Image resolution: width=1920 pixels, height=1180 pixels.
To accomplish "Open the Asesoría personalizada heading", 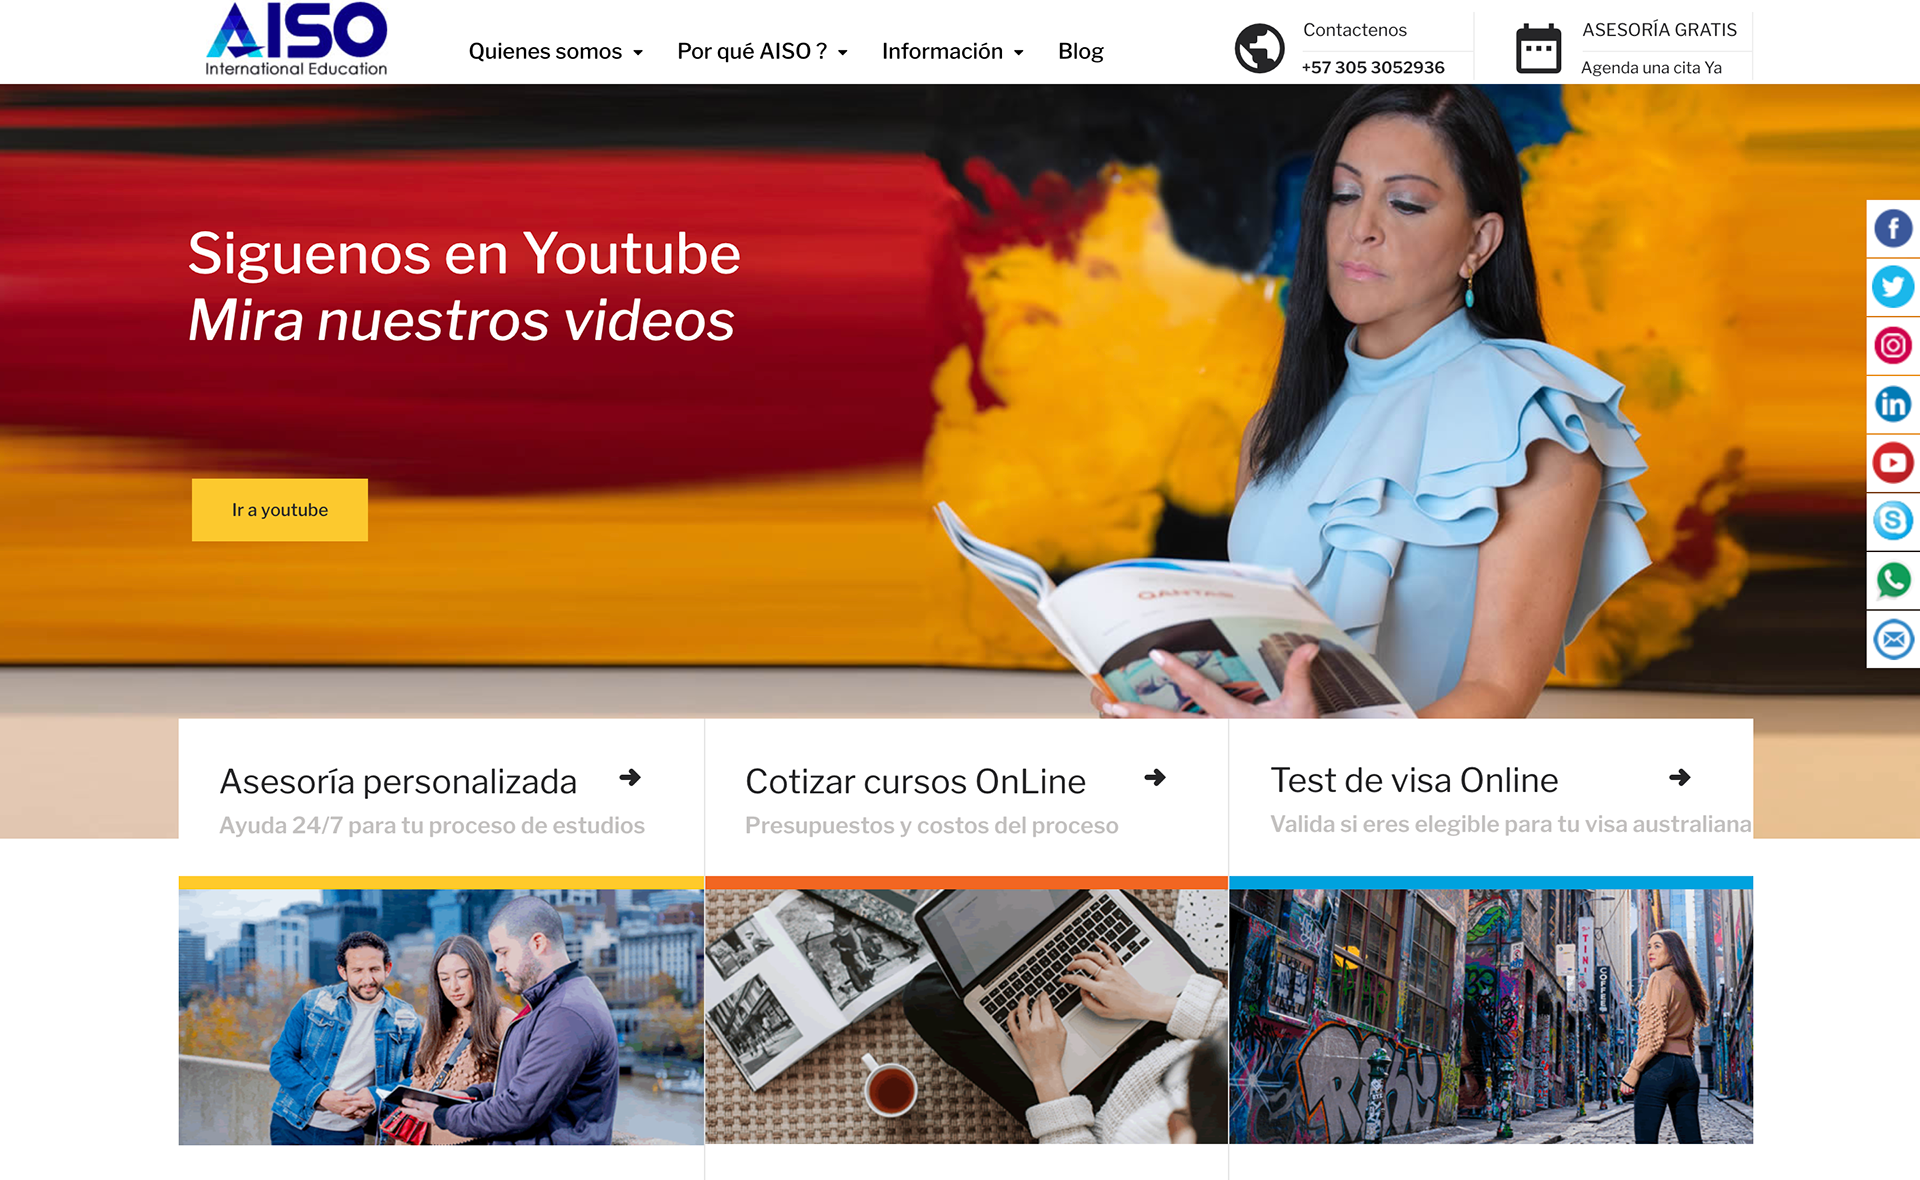I will (x=398, y=781).
